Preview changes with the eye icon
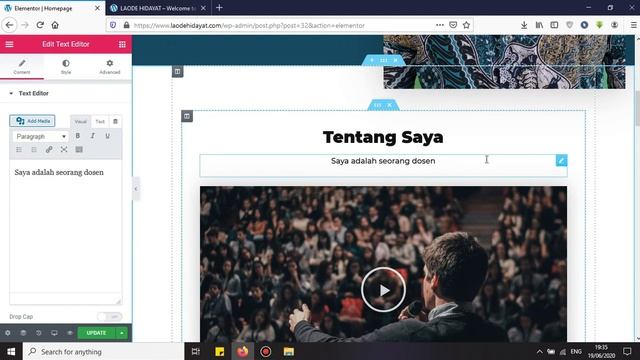The width and height of the screenshot is (640, 360). [x=70, y=333]
